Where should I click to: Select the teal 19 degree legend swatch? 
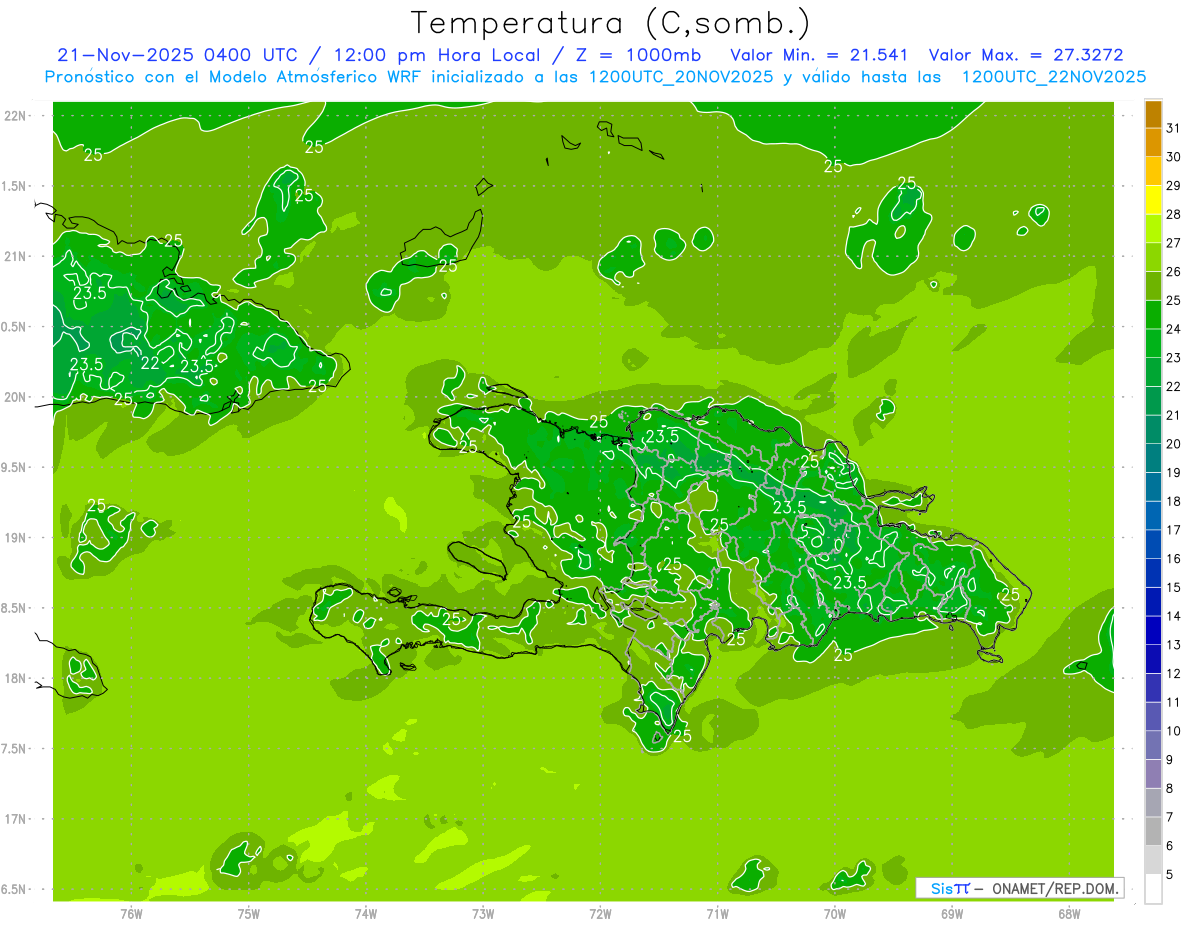(1153, 458)
